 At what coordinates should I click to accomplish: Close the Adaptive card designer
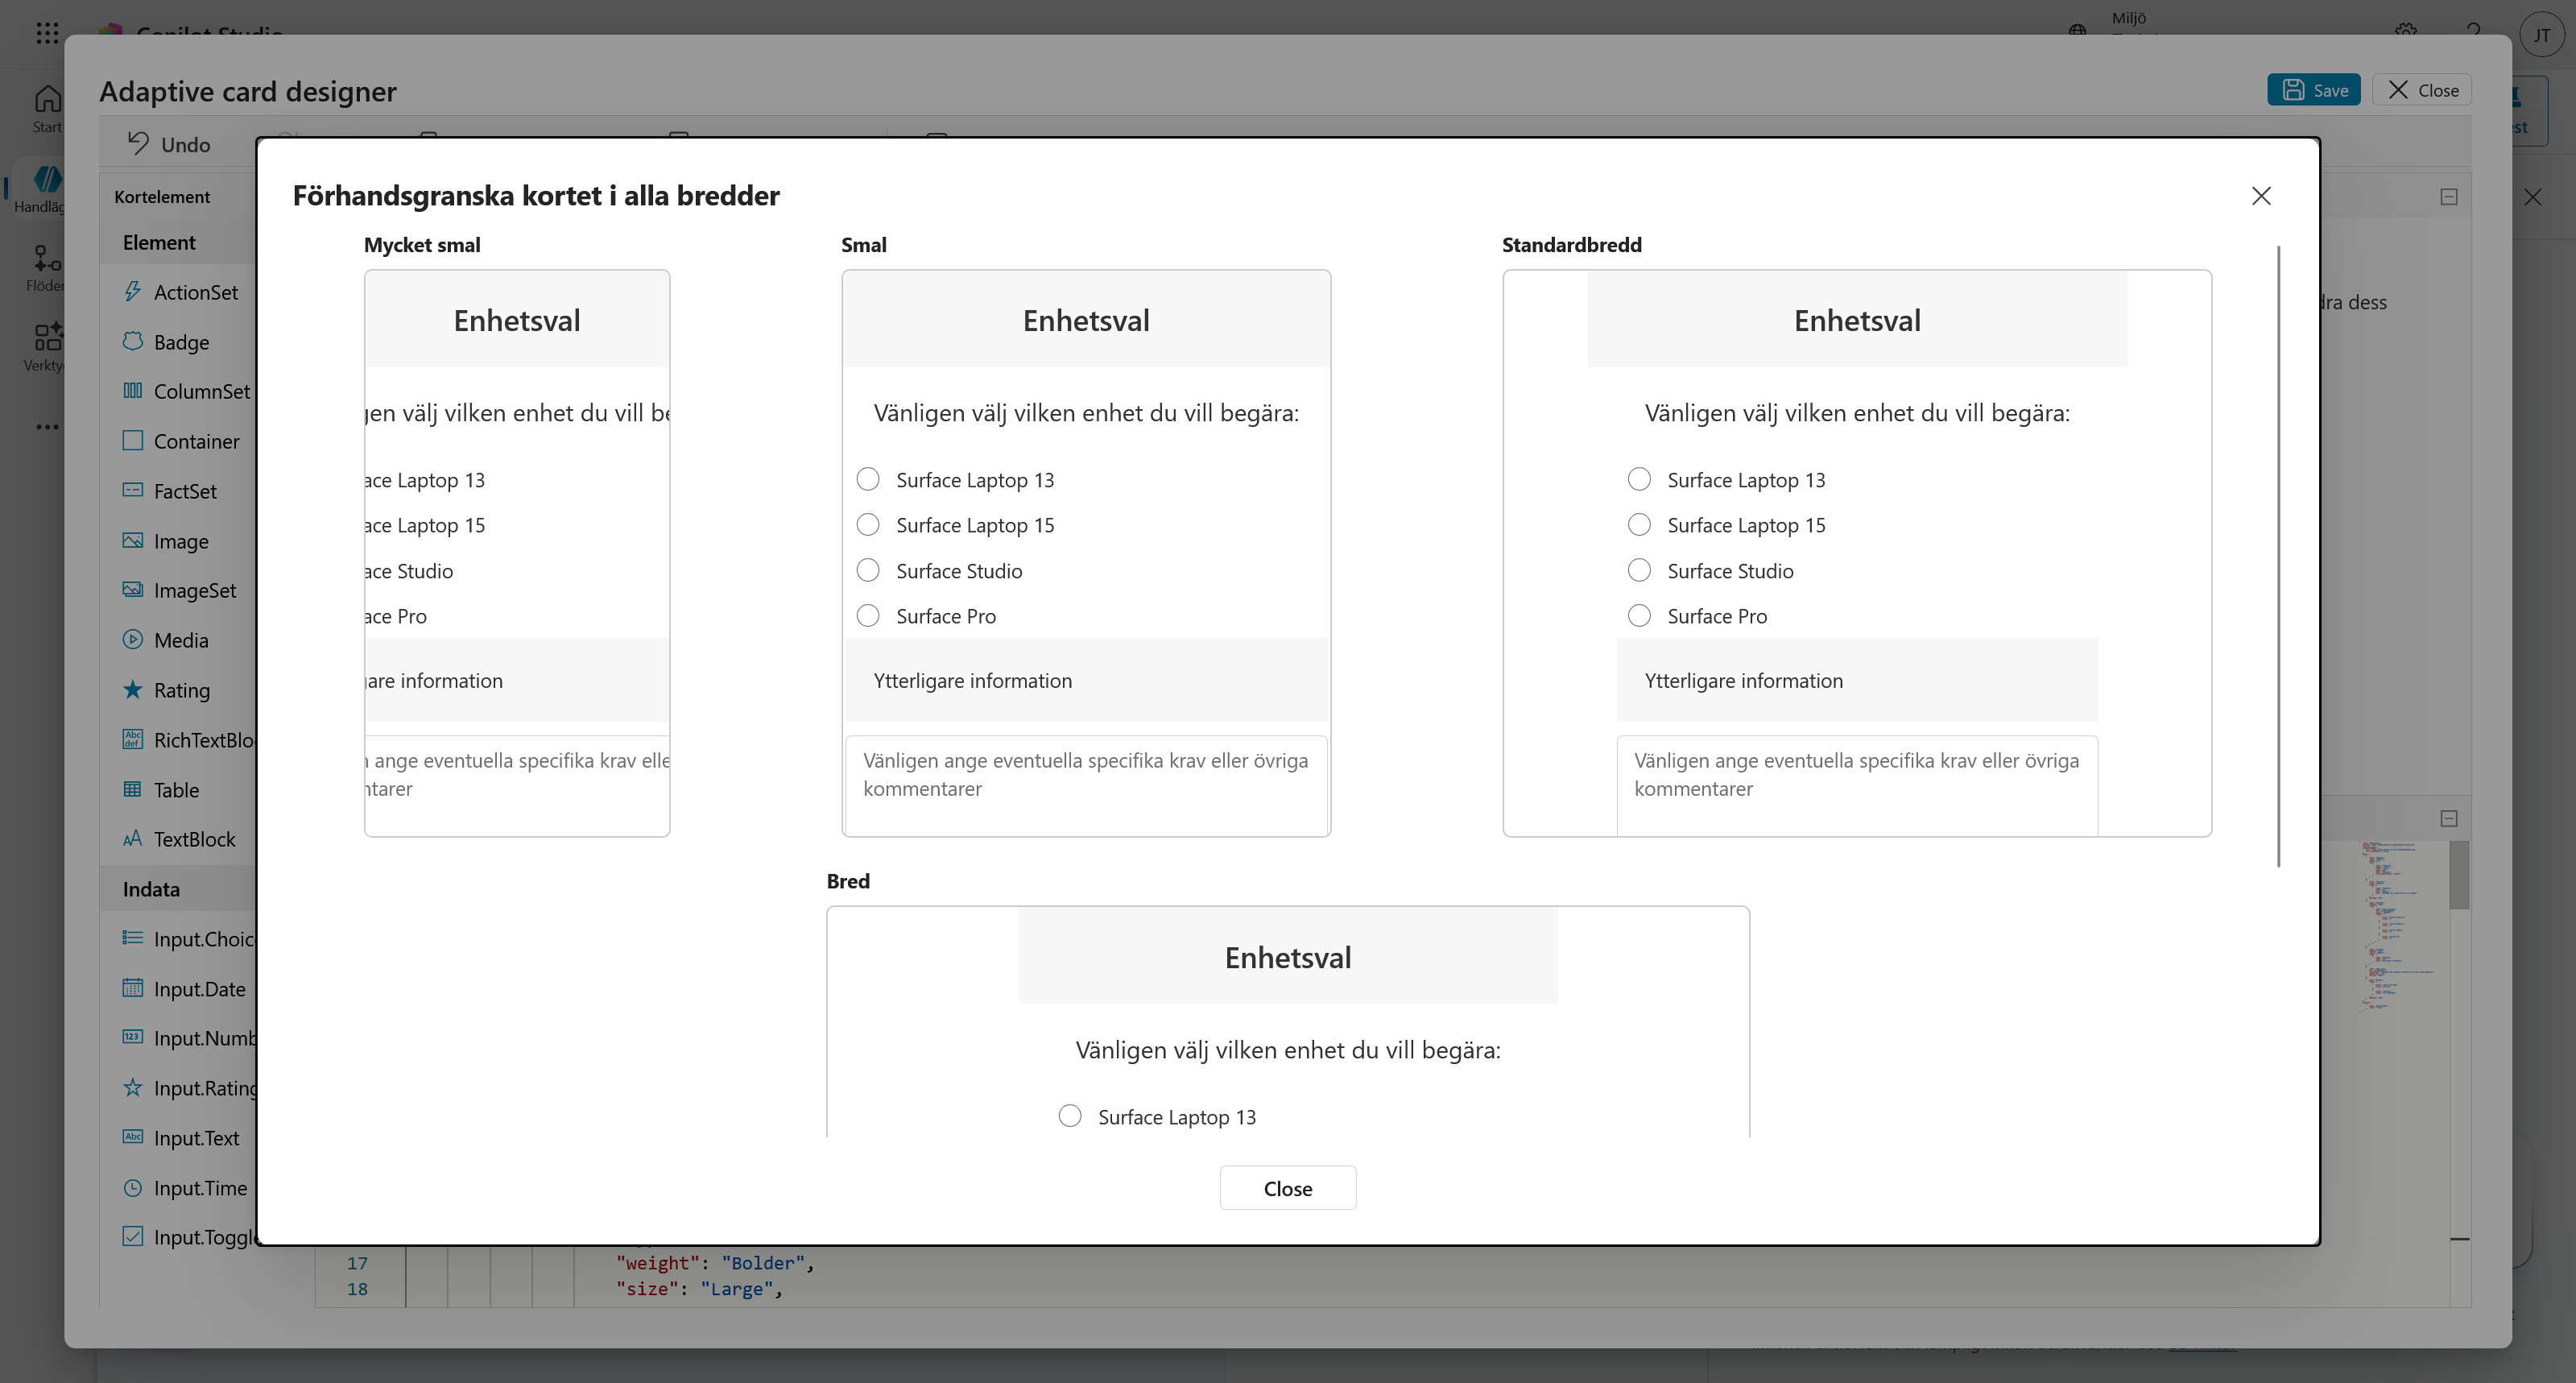coord(2422,90)
